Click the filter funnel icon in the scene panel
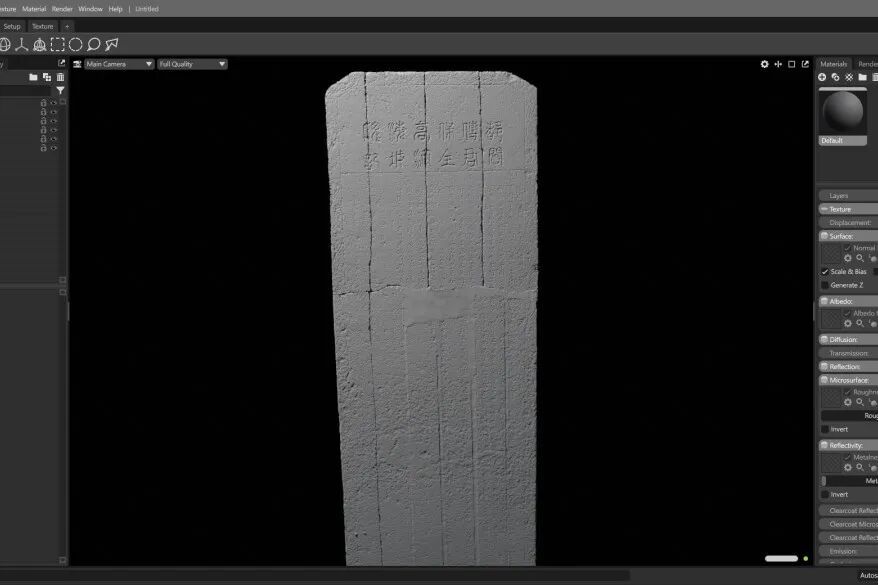The image size is (878, 585). click(x=60, y=90)
